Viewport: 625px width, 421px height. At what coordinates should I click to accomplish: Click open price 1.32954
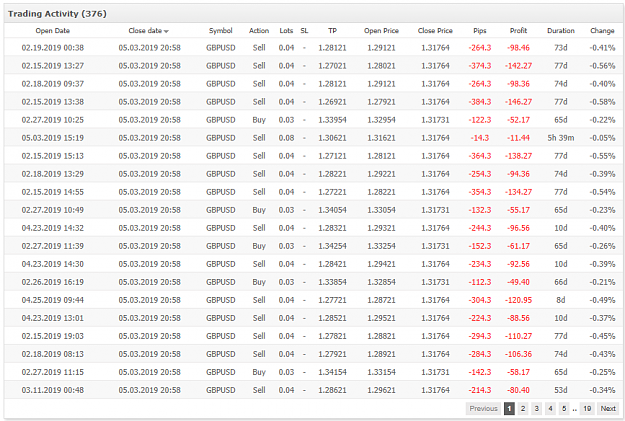[x=381, y=120]
